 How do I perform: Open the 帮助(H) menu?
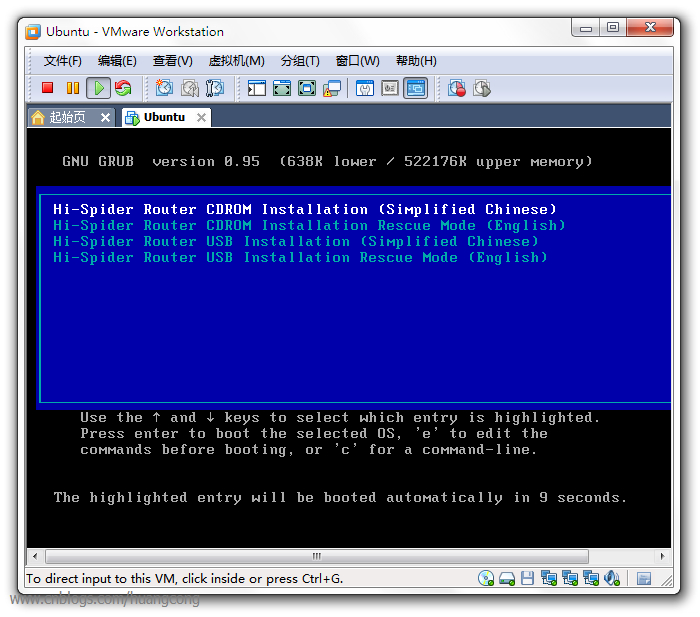click(416, 61)
